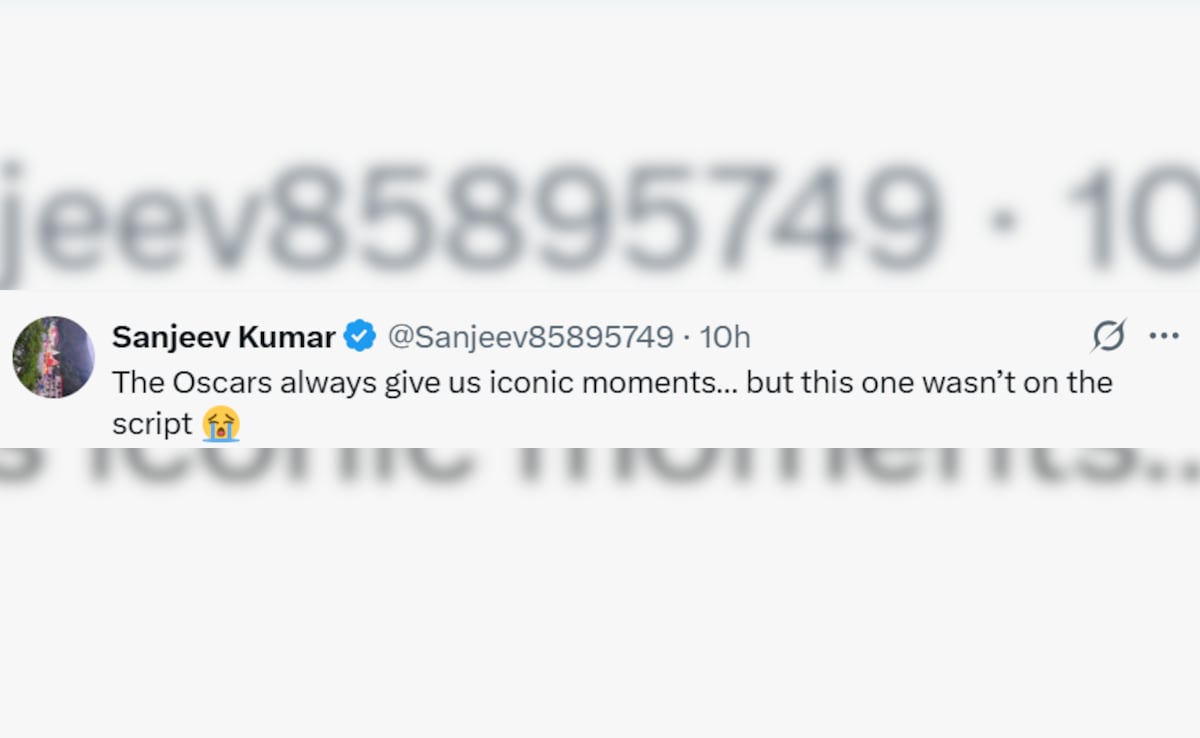This screenshot has width=1200, height=738.
Task: Click the phrase this one in the tweet
Action: pyautogui.click(x=862, y=382)
